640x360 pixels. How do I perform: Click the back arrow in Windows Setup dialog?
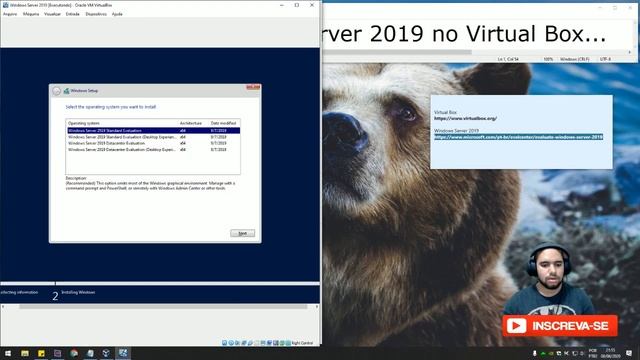coord(57,91)
